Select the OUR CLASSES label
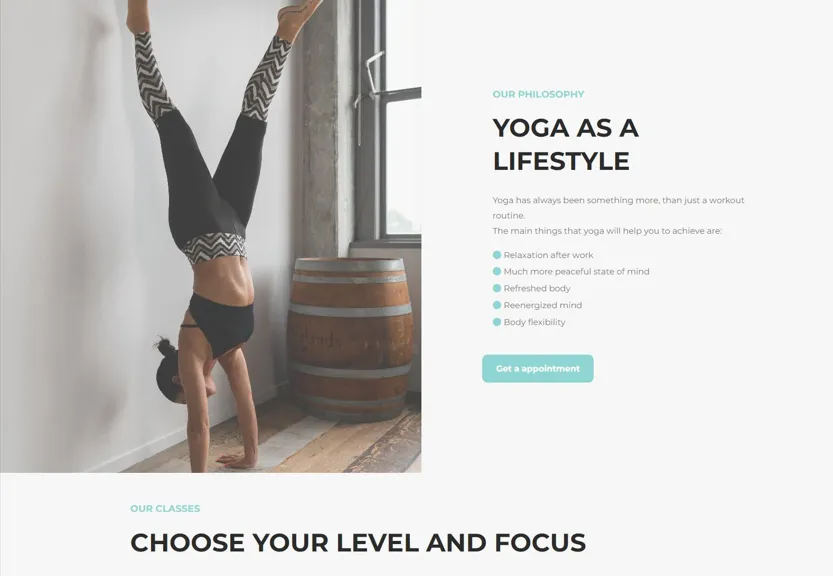Image resolution: width=833 pixels, height=576 pixels. point(165,509)
